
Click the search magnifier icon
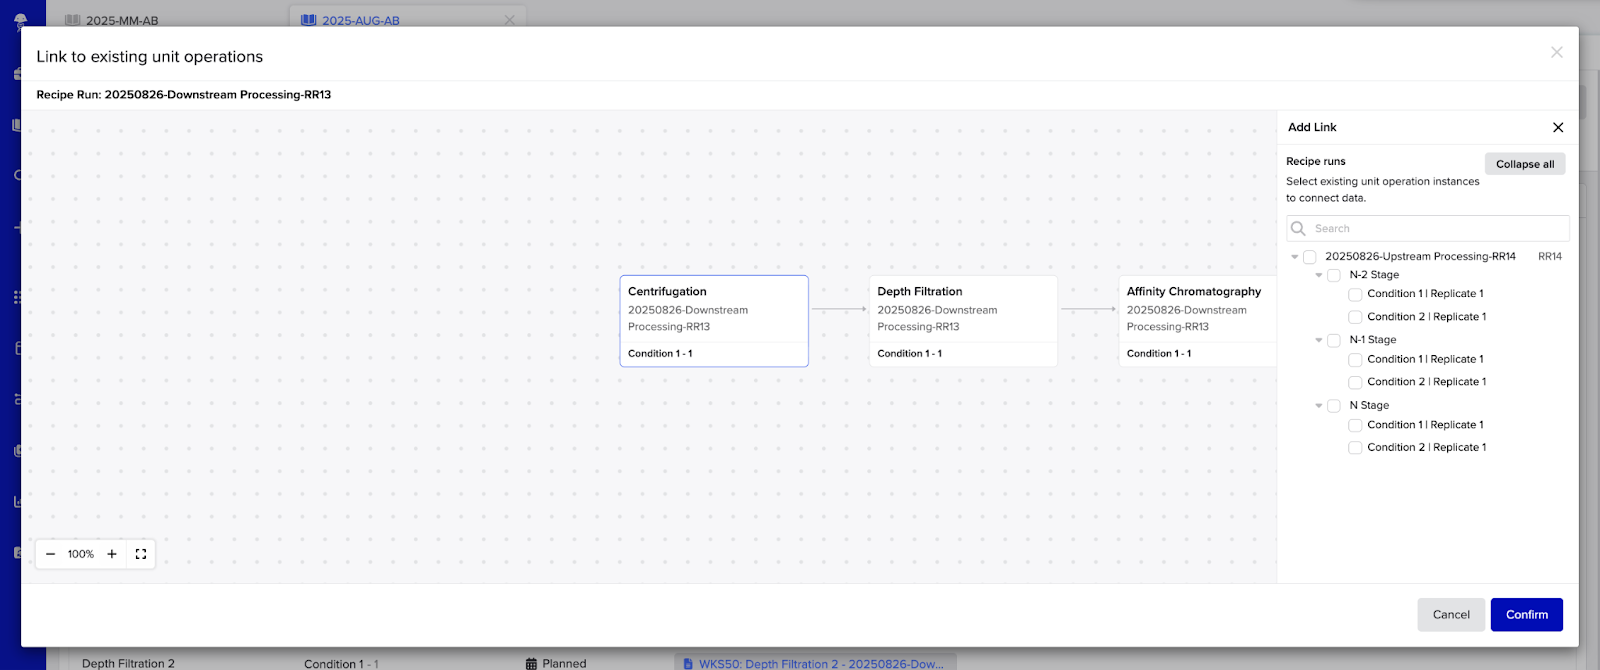point(1299,229)
